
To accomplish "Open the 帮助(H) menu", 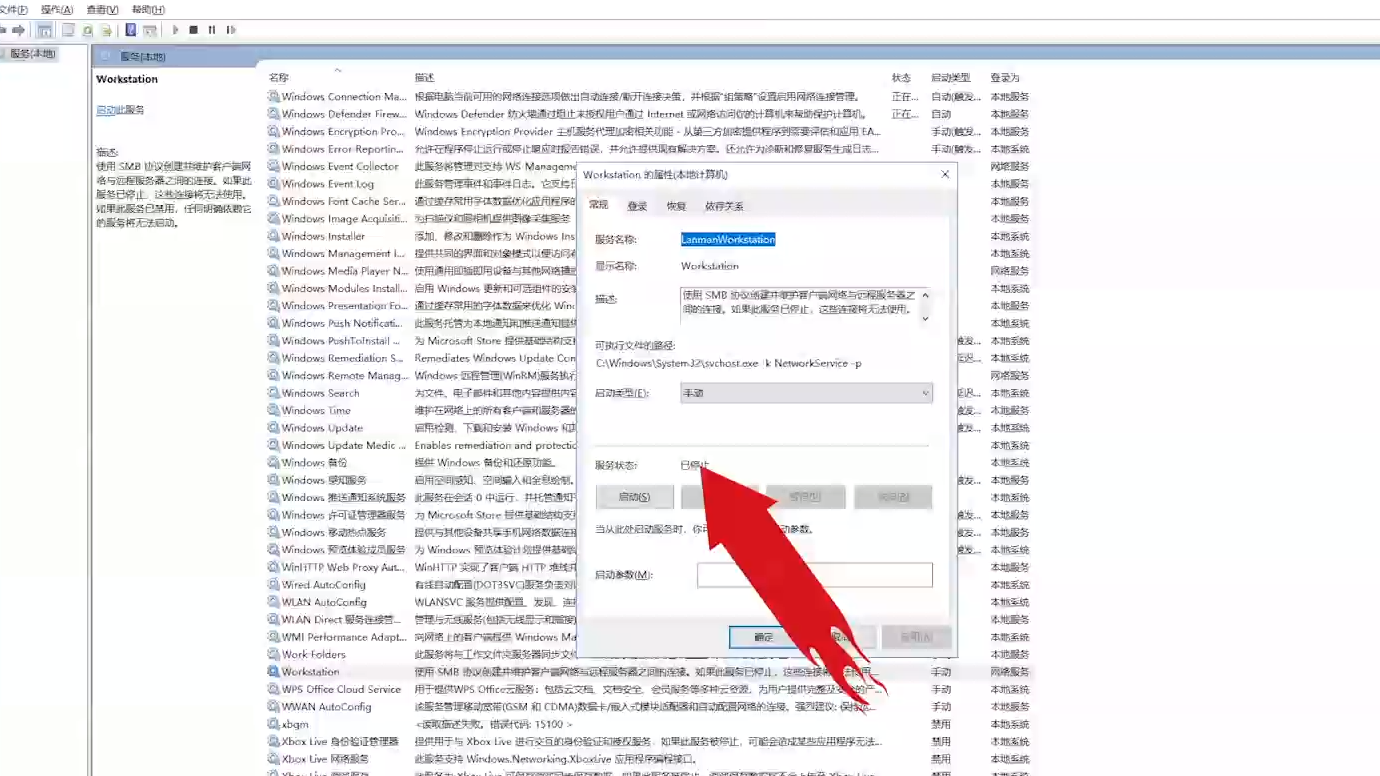I will [x=148, y=10].
